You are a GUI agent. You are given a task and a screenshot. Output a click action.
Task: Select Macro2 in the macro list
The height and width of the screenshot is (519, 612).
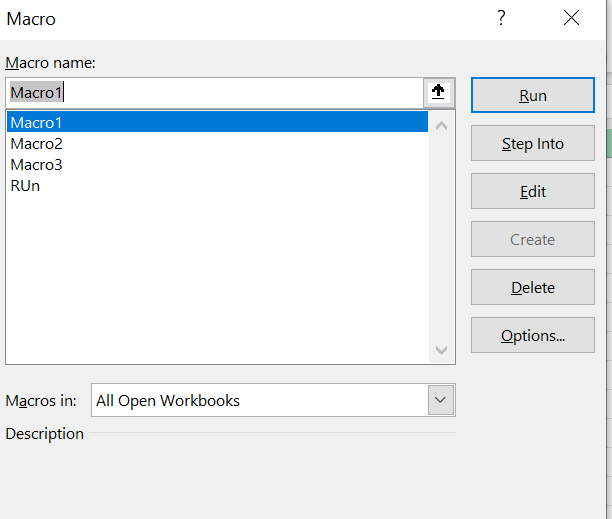pos(37,143)
